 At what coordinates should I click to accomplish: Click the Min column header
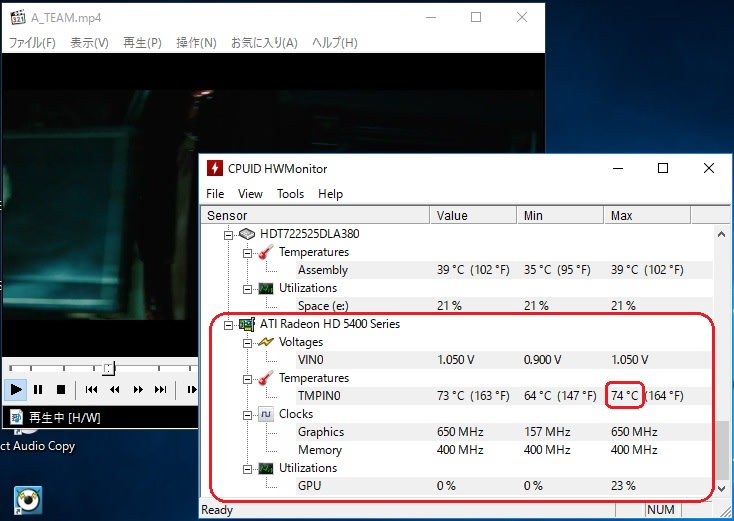tap(560, 215)
